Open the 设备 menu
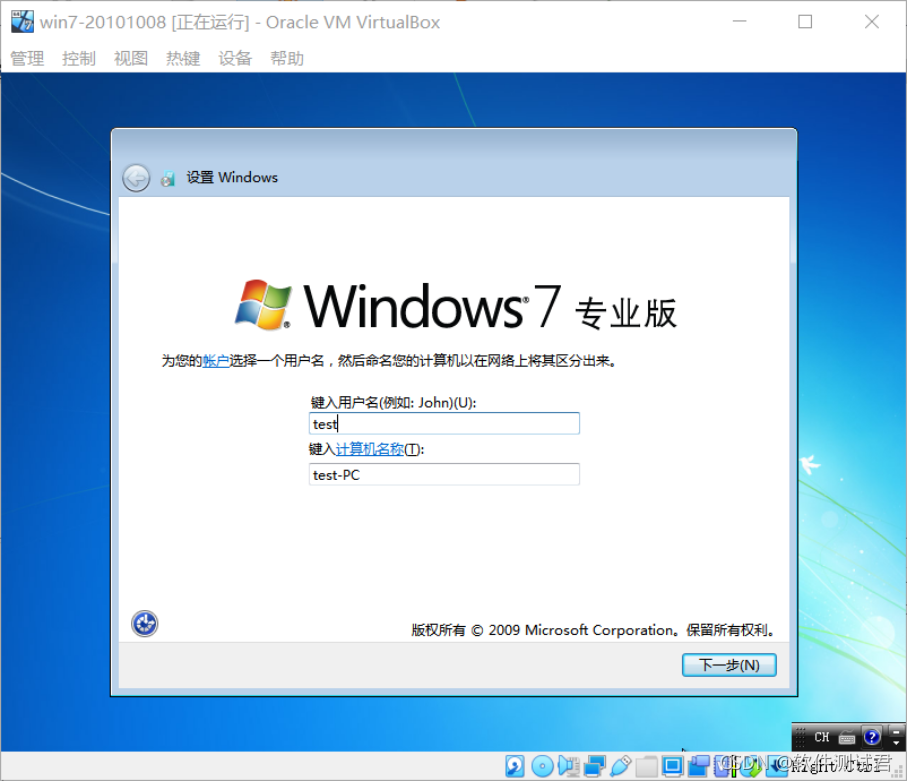 tap(235, 58)
